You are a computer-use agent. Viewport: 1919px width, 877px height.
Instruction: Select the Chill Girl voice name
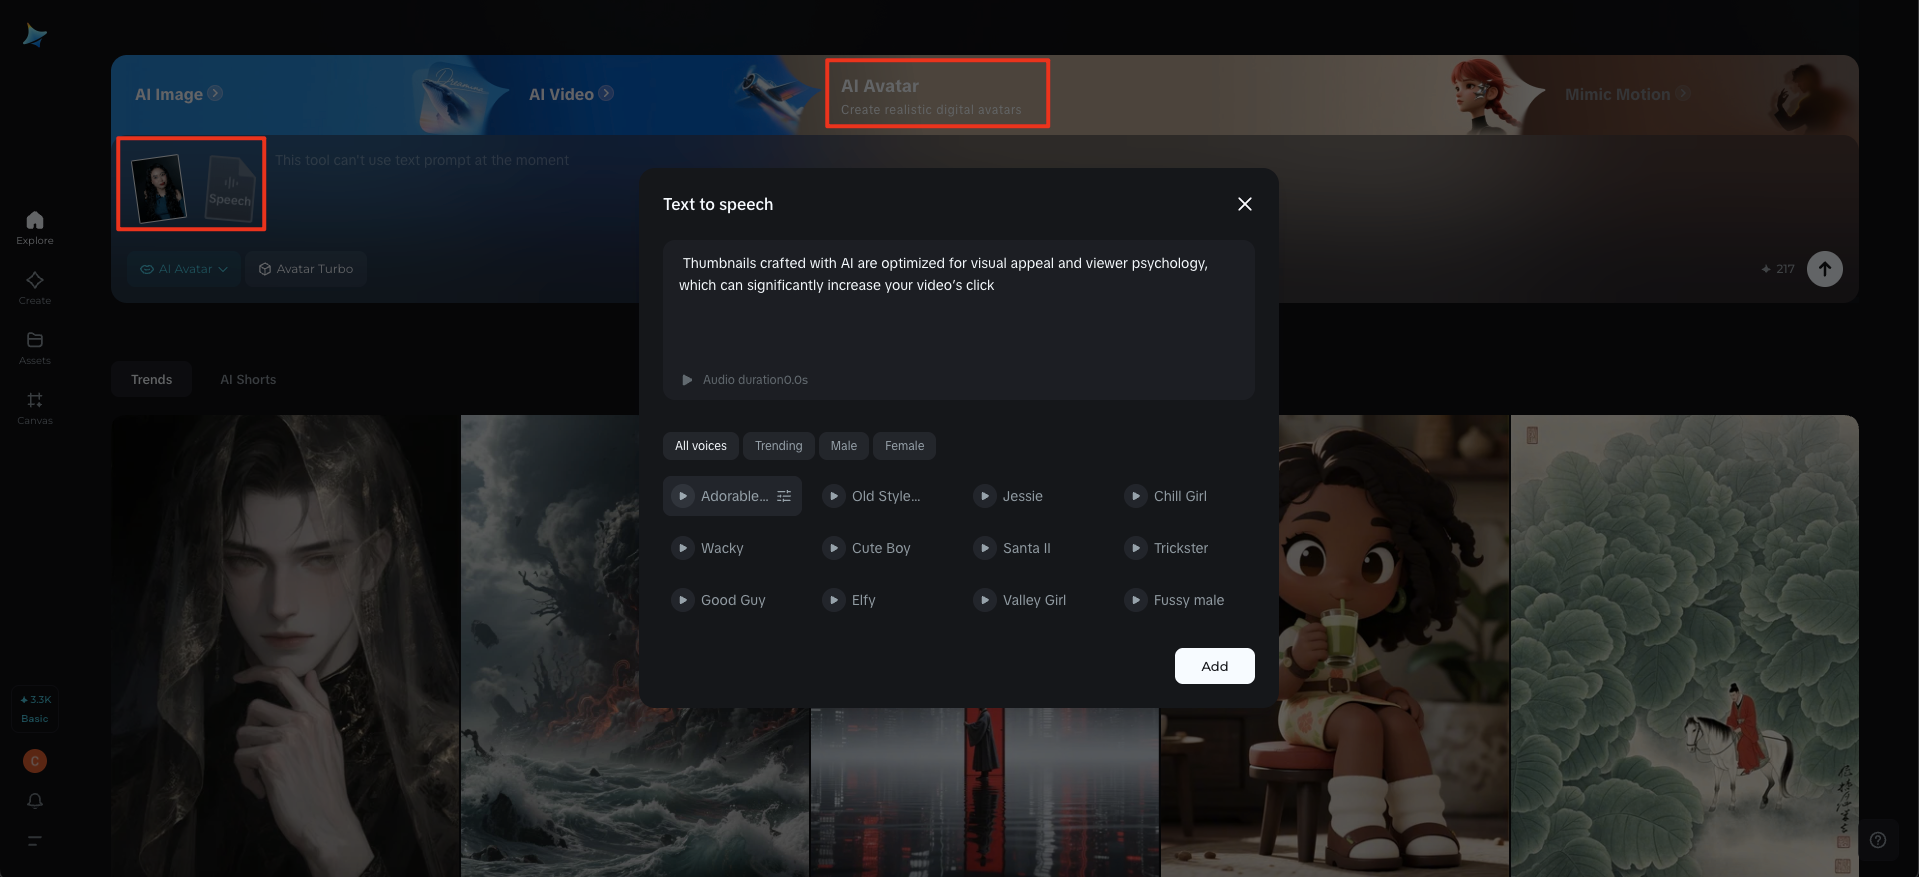tap(1180, 496)
